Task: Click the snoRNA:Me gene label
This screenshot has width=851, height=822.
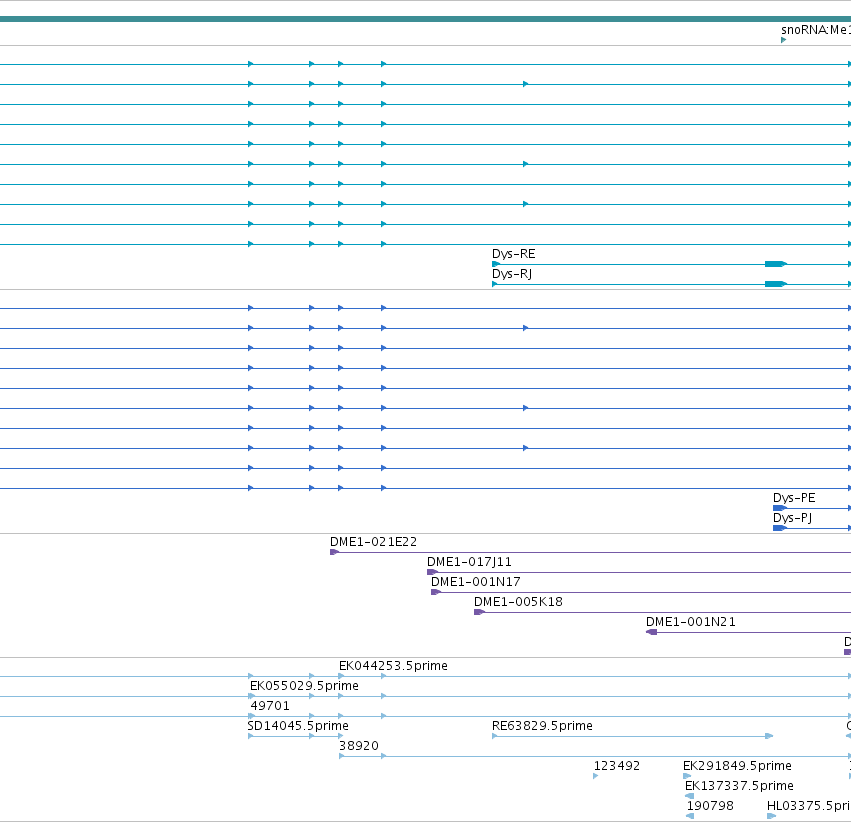Action: tap(816, 30)
